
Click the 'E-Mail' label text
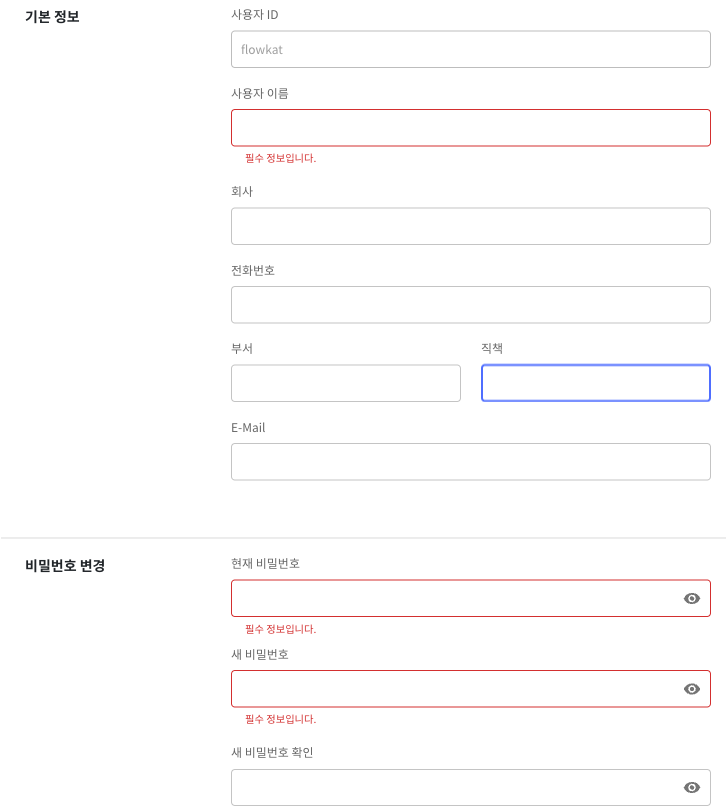coord(248,427)
